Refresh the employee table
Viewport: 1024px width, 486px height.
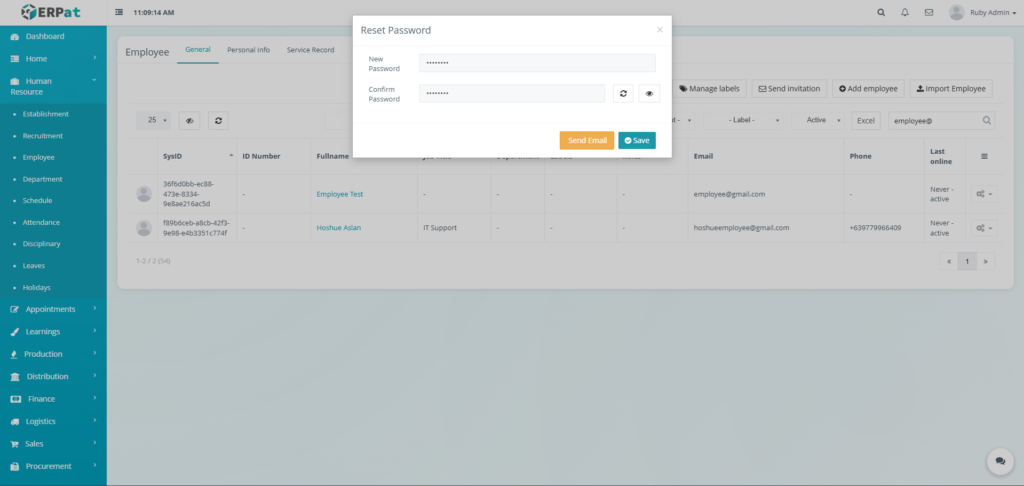[x=218, y=120]
